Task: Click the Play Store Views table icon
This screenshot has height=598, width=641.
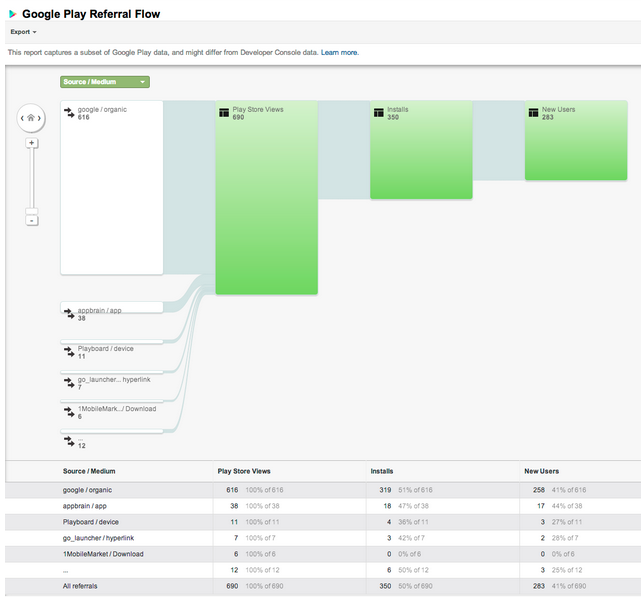Action: tap(224, 112)
